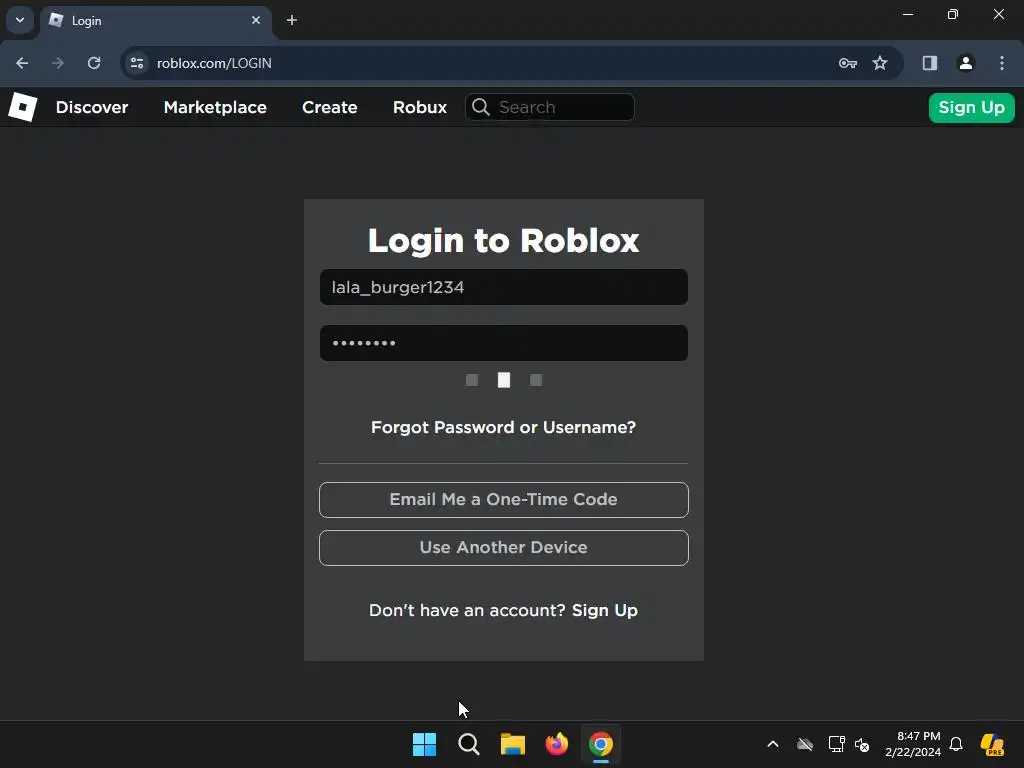
Task: Minimize the Chrome window
Action: 908,14
